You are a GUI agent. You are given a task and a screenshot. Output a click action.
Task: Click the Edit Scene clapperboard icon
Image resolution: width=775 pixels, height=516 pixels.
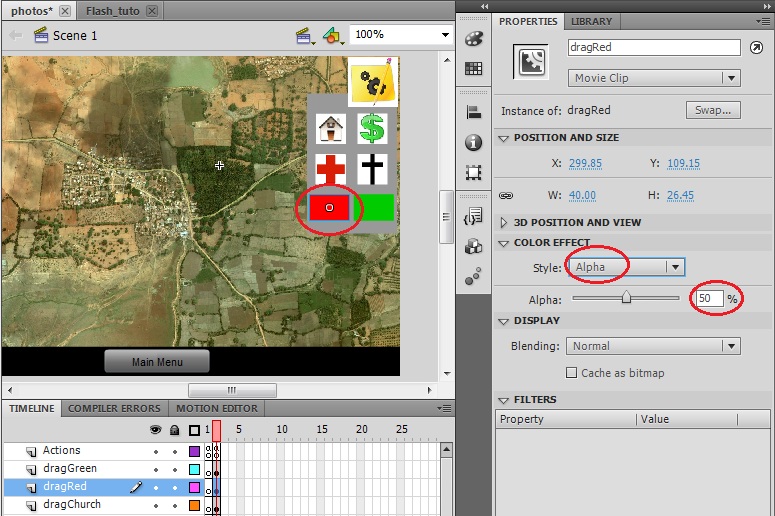point(305,36)
